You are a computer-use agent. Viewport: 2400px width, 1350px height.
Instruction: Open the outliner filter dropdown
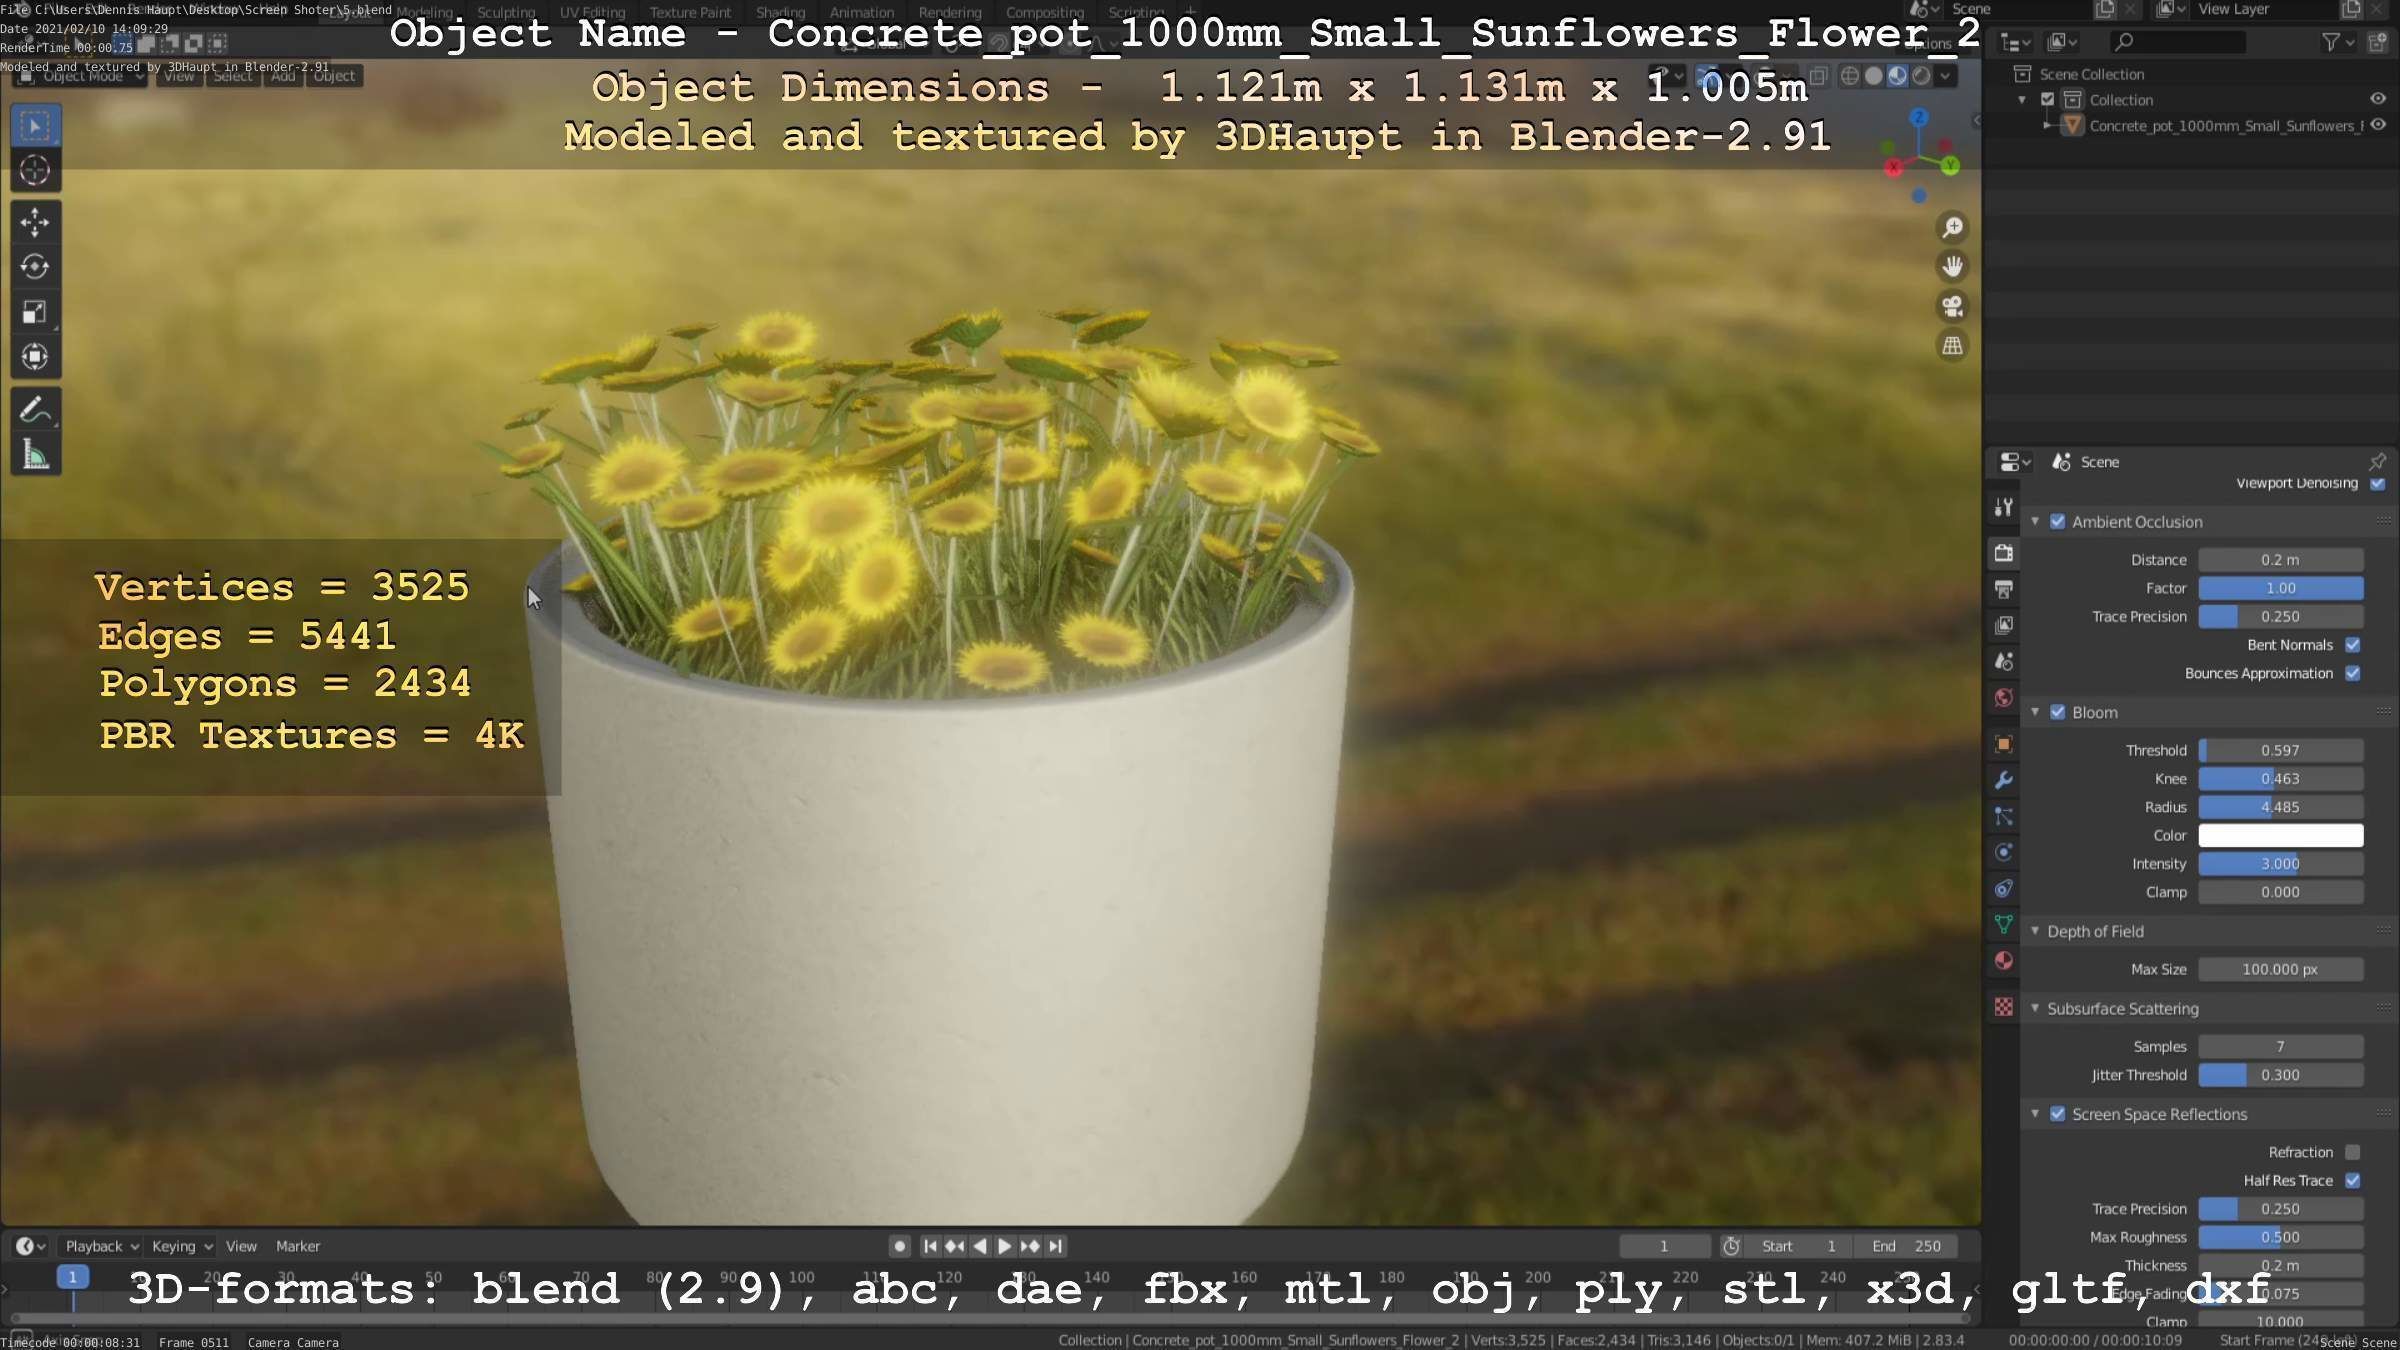click(2337, 42)
